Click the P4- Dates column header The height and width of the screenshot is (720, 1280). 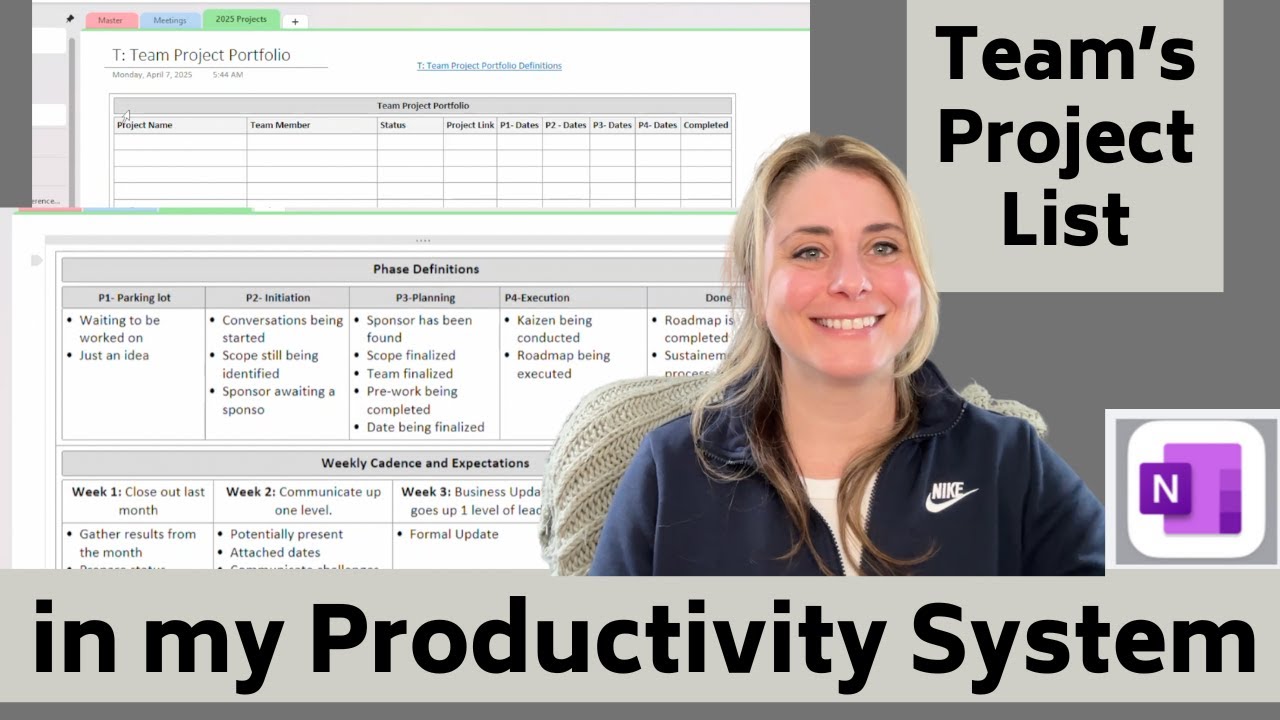pyautogui.click(x=658, y=125)
